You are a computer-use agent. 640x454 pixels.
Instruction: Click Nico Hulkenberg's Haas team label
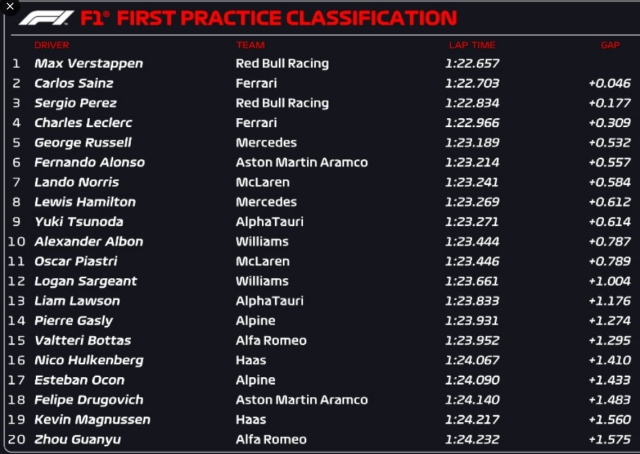pyautogui.click(x=250, y=360)
